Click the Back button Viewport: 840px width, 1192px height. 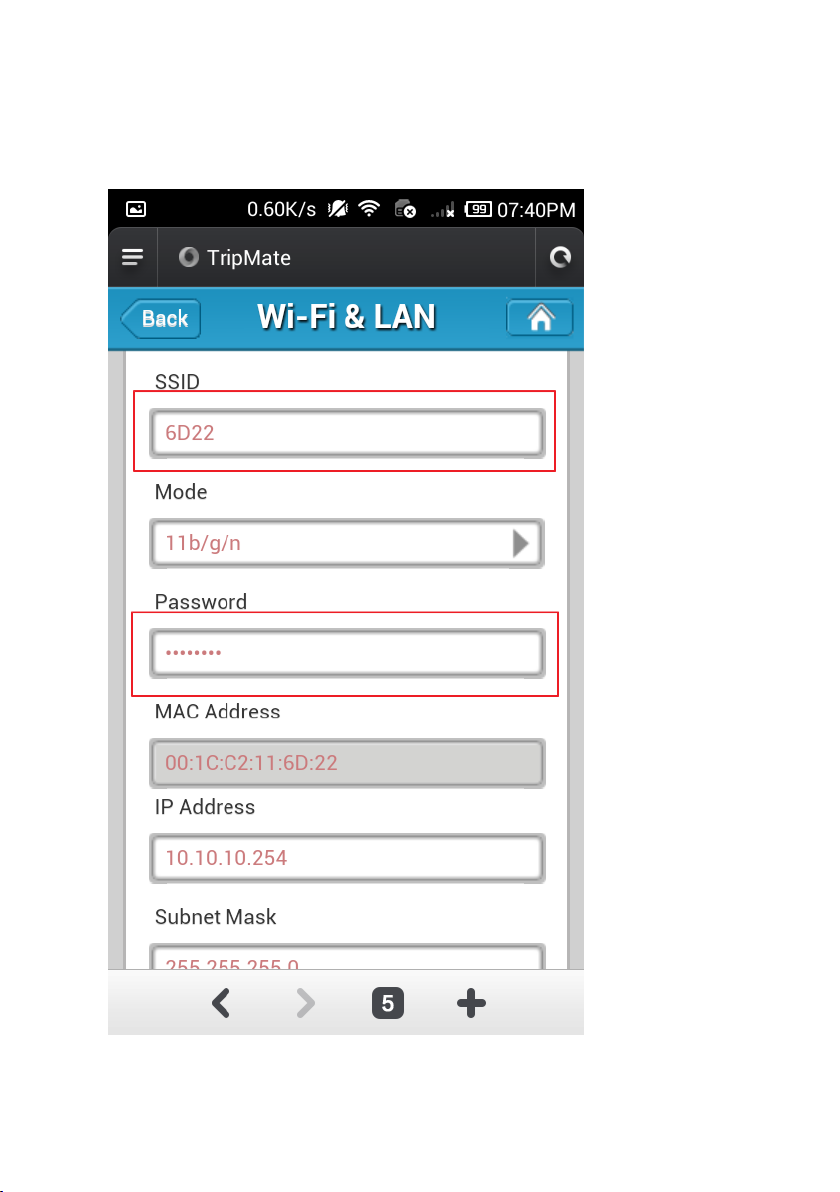[x=160, y=319]
